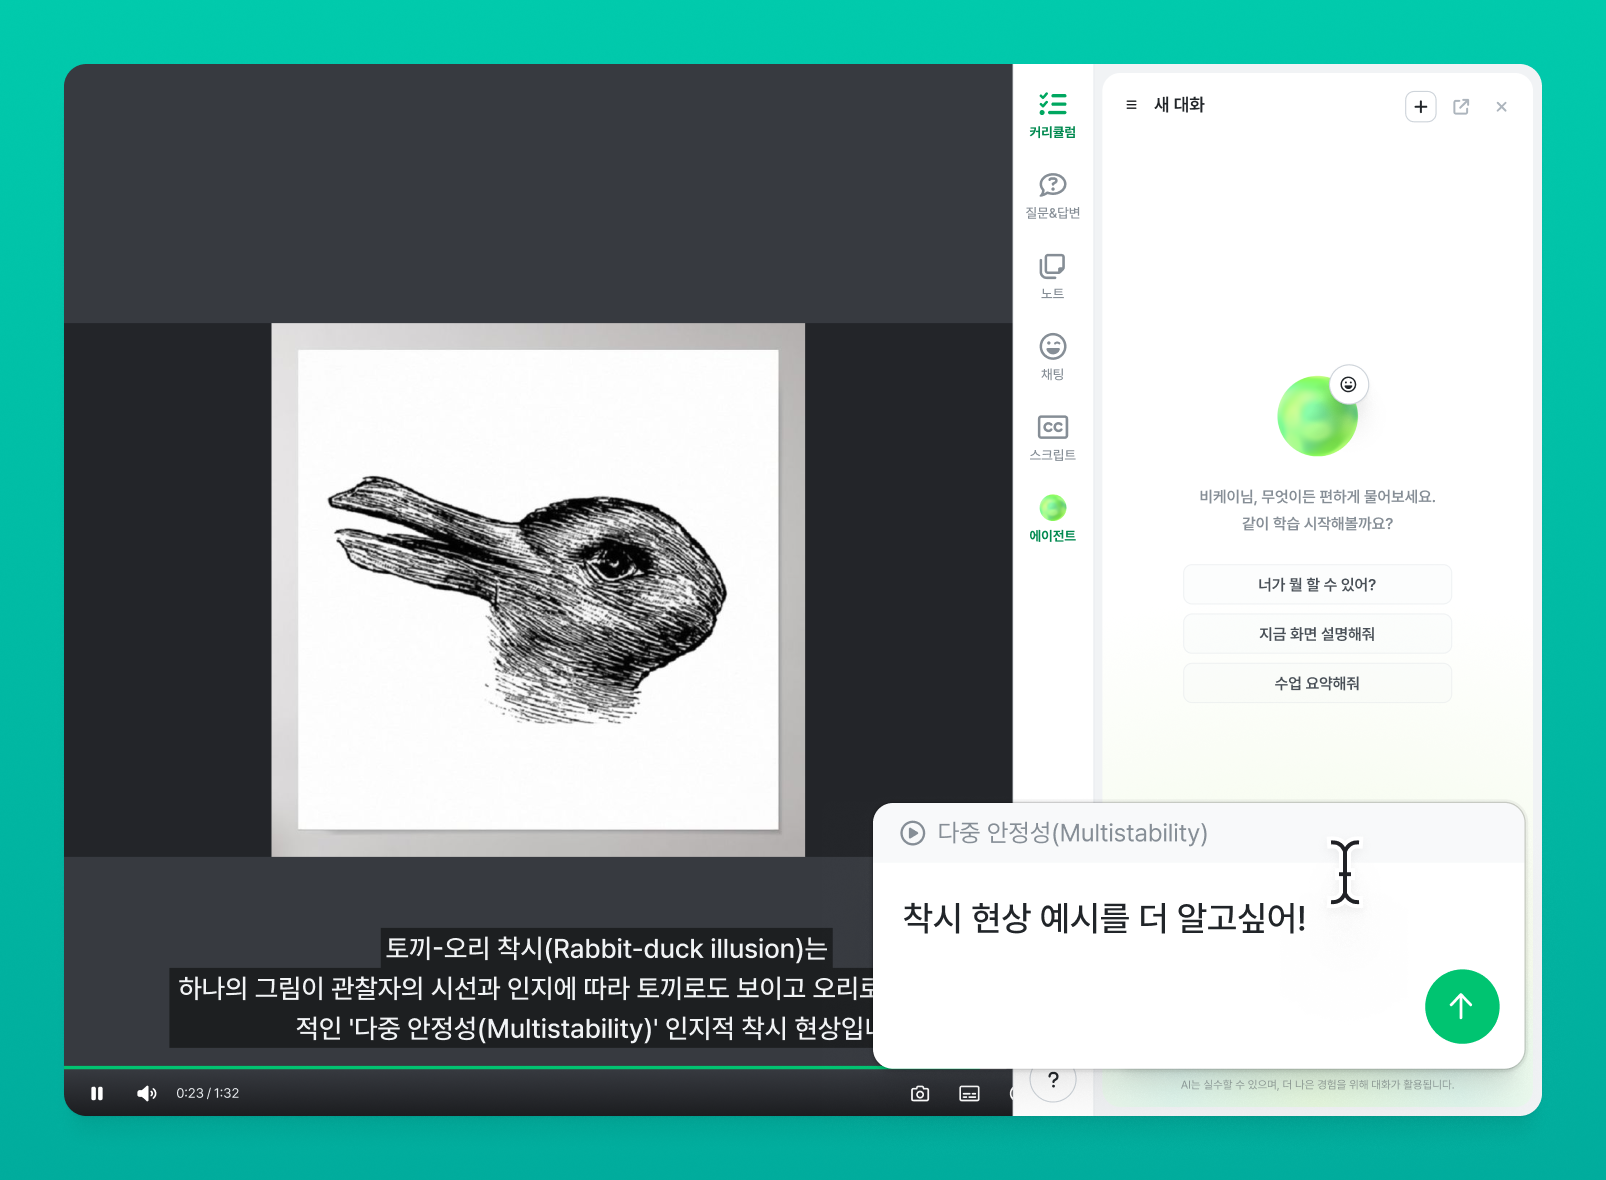This screenshot has width=1606, height=1180.
Task: Close the agent chat panel
Action: [1501, 106]
